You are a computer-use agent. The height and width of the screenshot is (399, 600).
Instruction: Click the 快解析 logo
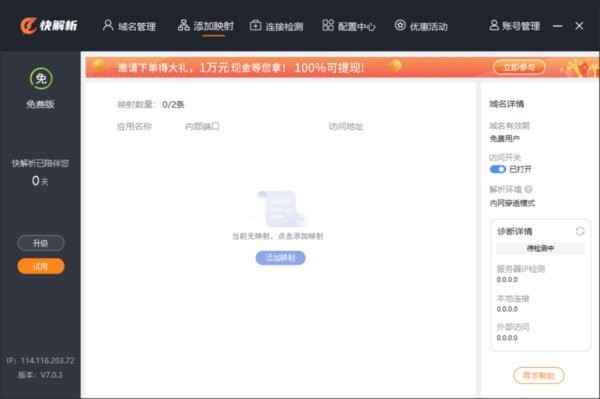[49, 26]
